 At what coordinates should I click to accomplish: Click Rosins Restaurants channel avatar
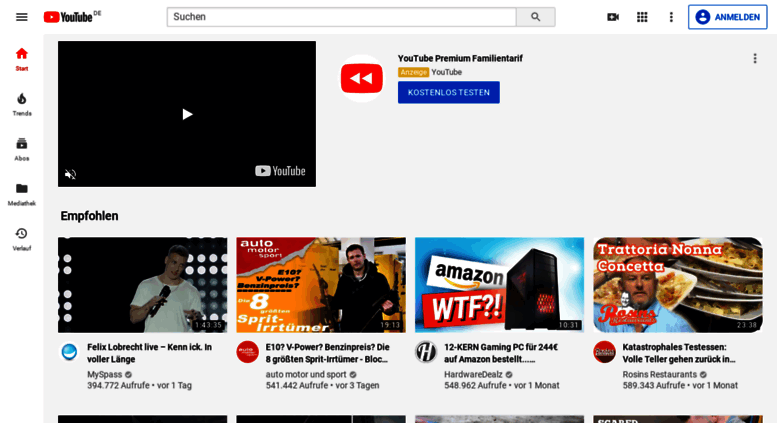(x=604, y=352)
